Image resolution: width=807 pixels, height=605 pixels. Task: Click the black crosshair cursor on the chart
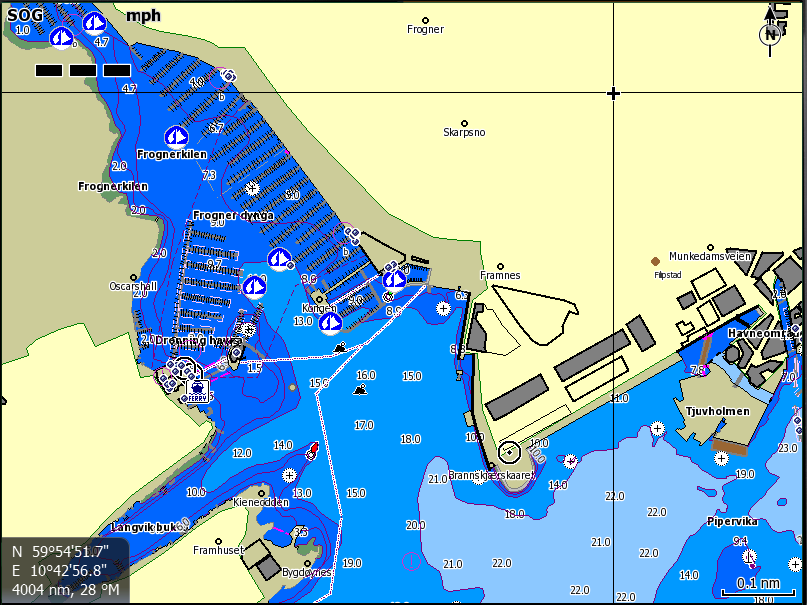click(x=613, y=93)
